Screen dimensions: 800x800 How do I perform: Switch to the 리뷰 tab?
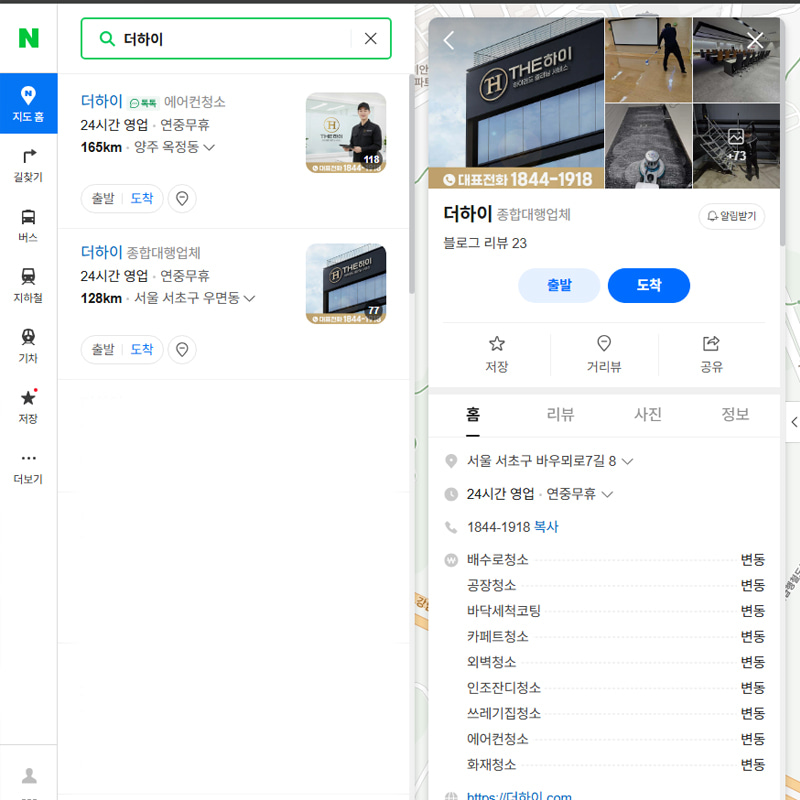click(x=560, y=415)
